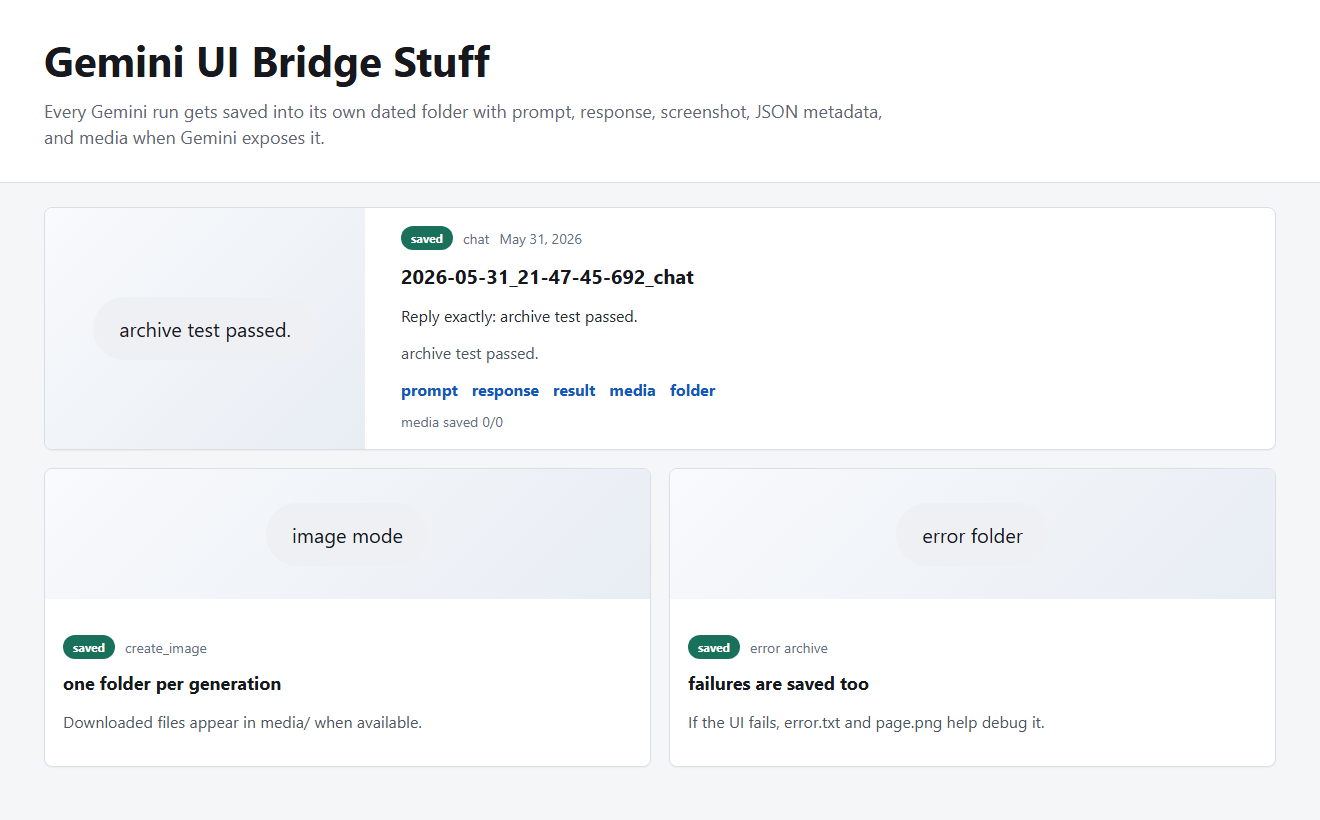
Task: Click the 'error folder' preview thumbnail
Action: pyautogui.click(x=972, y=534)
